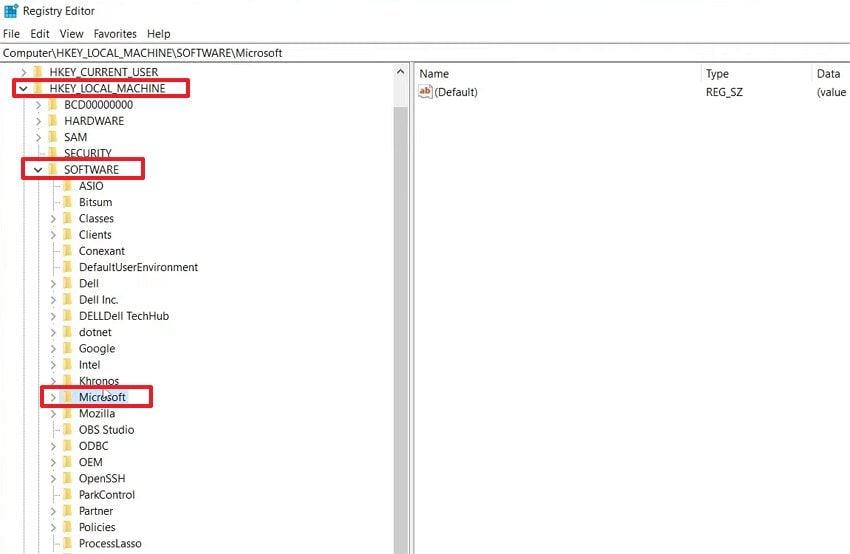Click the Microsoft folder icon
Image resolution: width=850 pixels, height=554 pixels.
(x=67, y=397)
